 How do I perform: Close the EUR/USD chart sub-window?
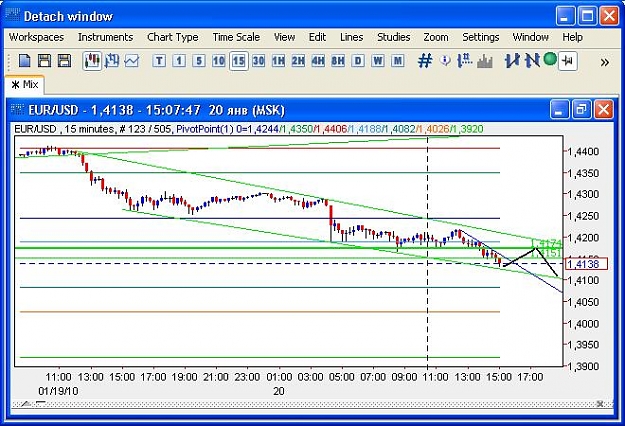click(604, 110)
